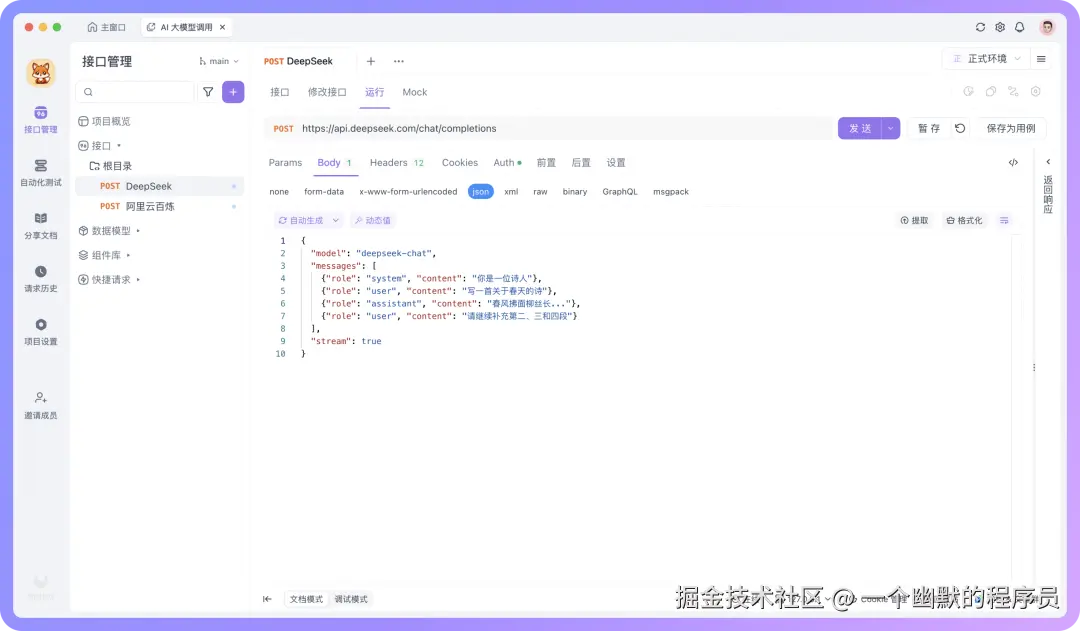Open the 项目设置 sidebar section
The image size is (1080, 631).
41,331
